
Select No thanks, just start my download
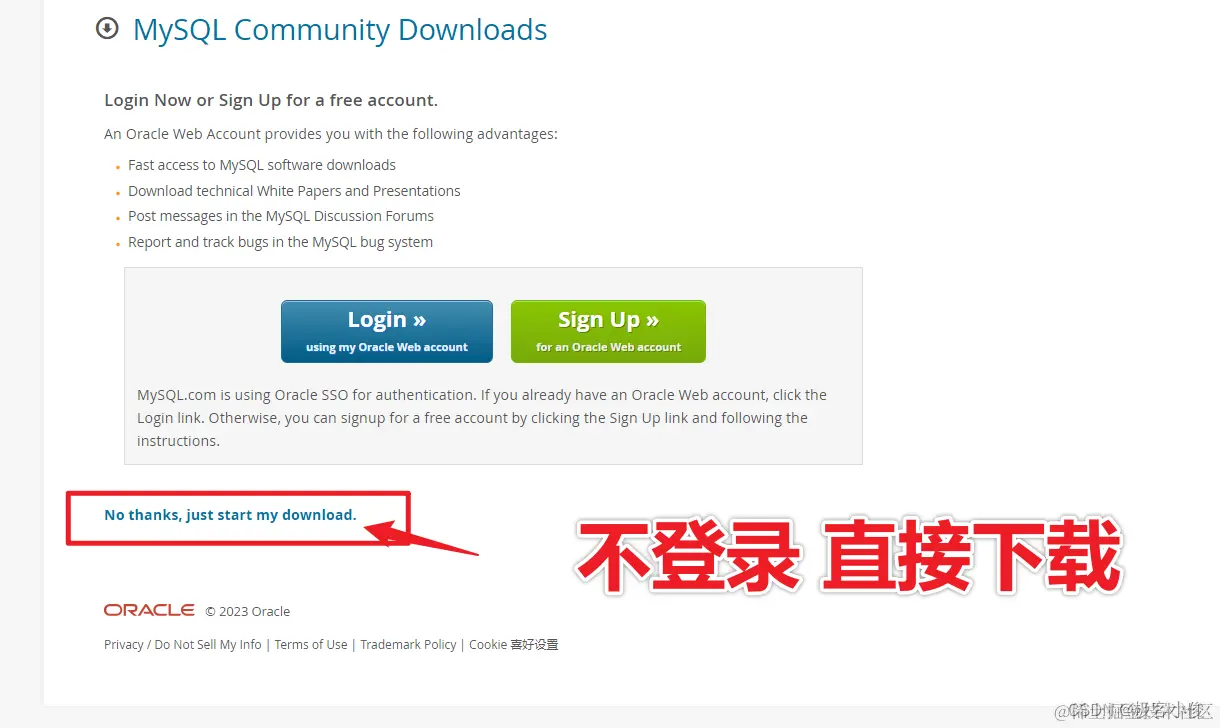click(230, 515)
